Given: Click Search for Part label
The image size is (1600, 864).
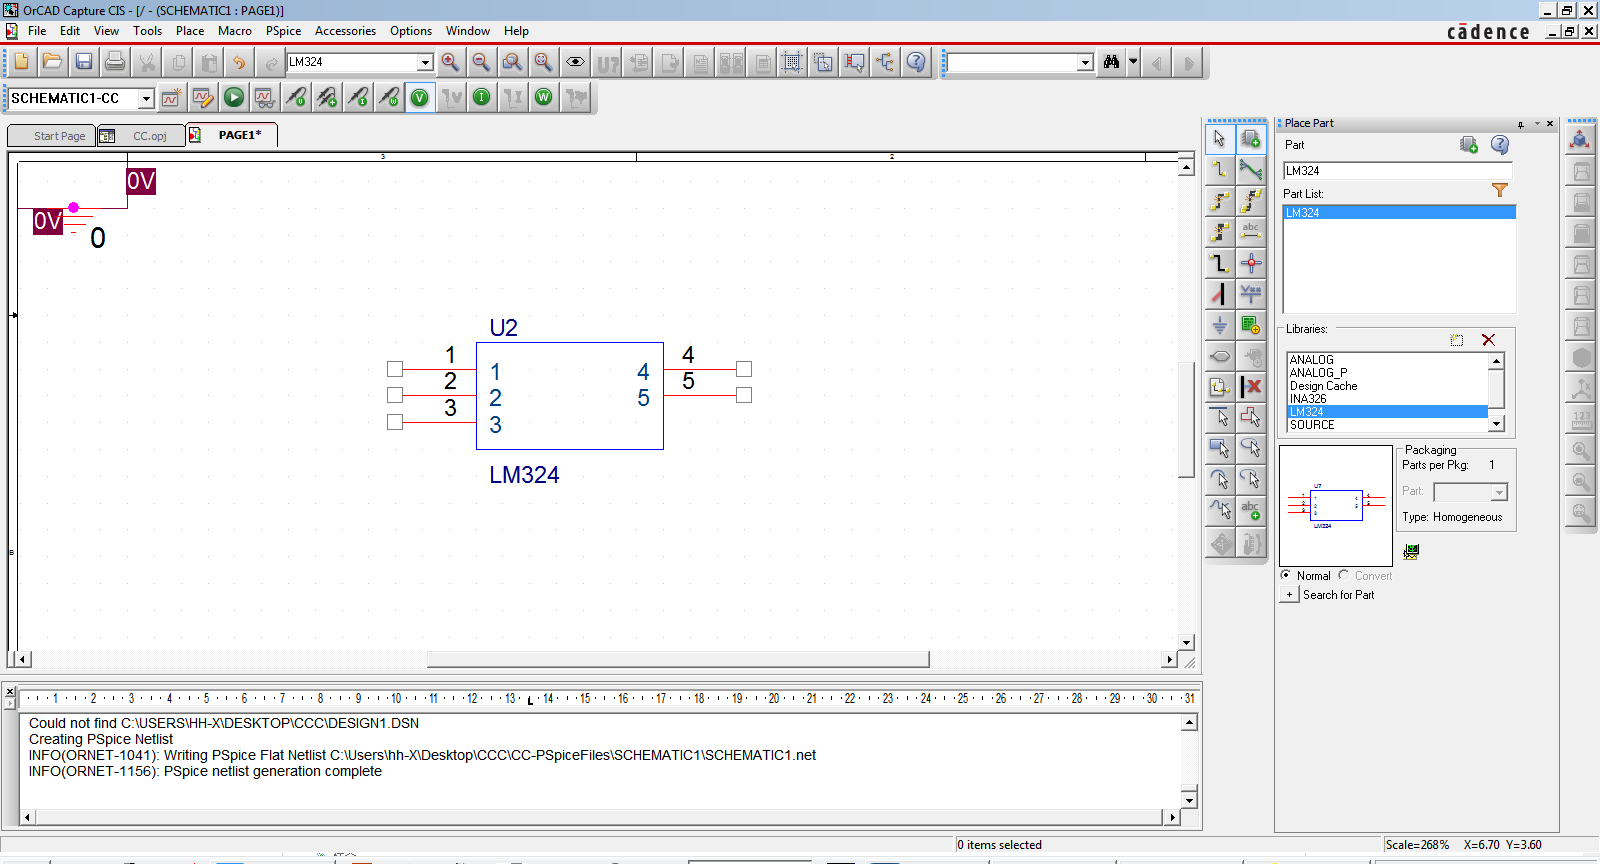Looking at the screenshot, I should [x=1338, y=595].
